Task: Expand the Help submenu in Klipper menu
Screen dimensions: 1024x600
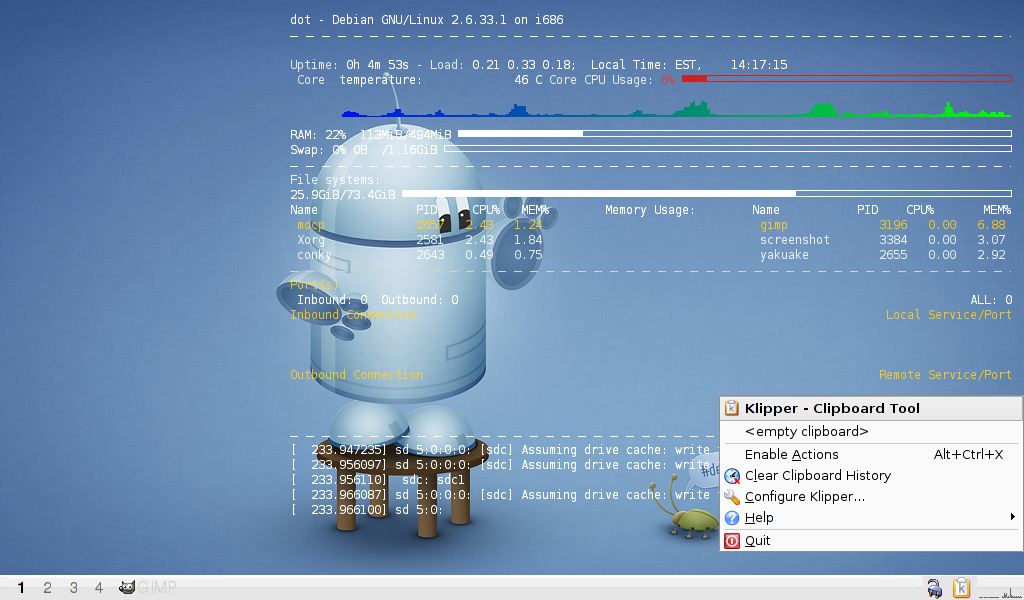Action: click(x=871, y=517)
